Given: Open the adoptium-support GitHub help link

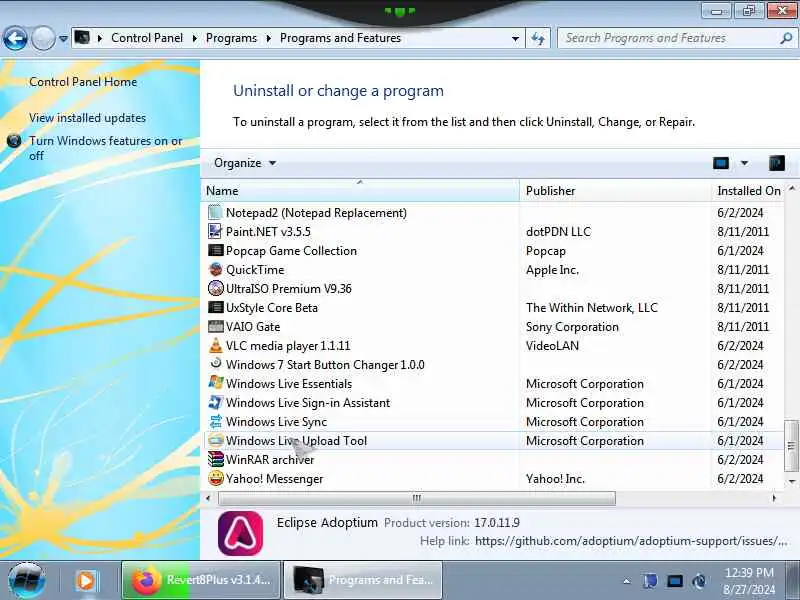Looking at the screenshot, I should [631, 541].
